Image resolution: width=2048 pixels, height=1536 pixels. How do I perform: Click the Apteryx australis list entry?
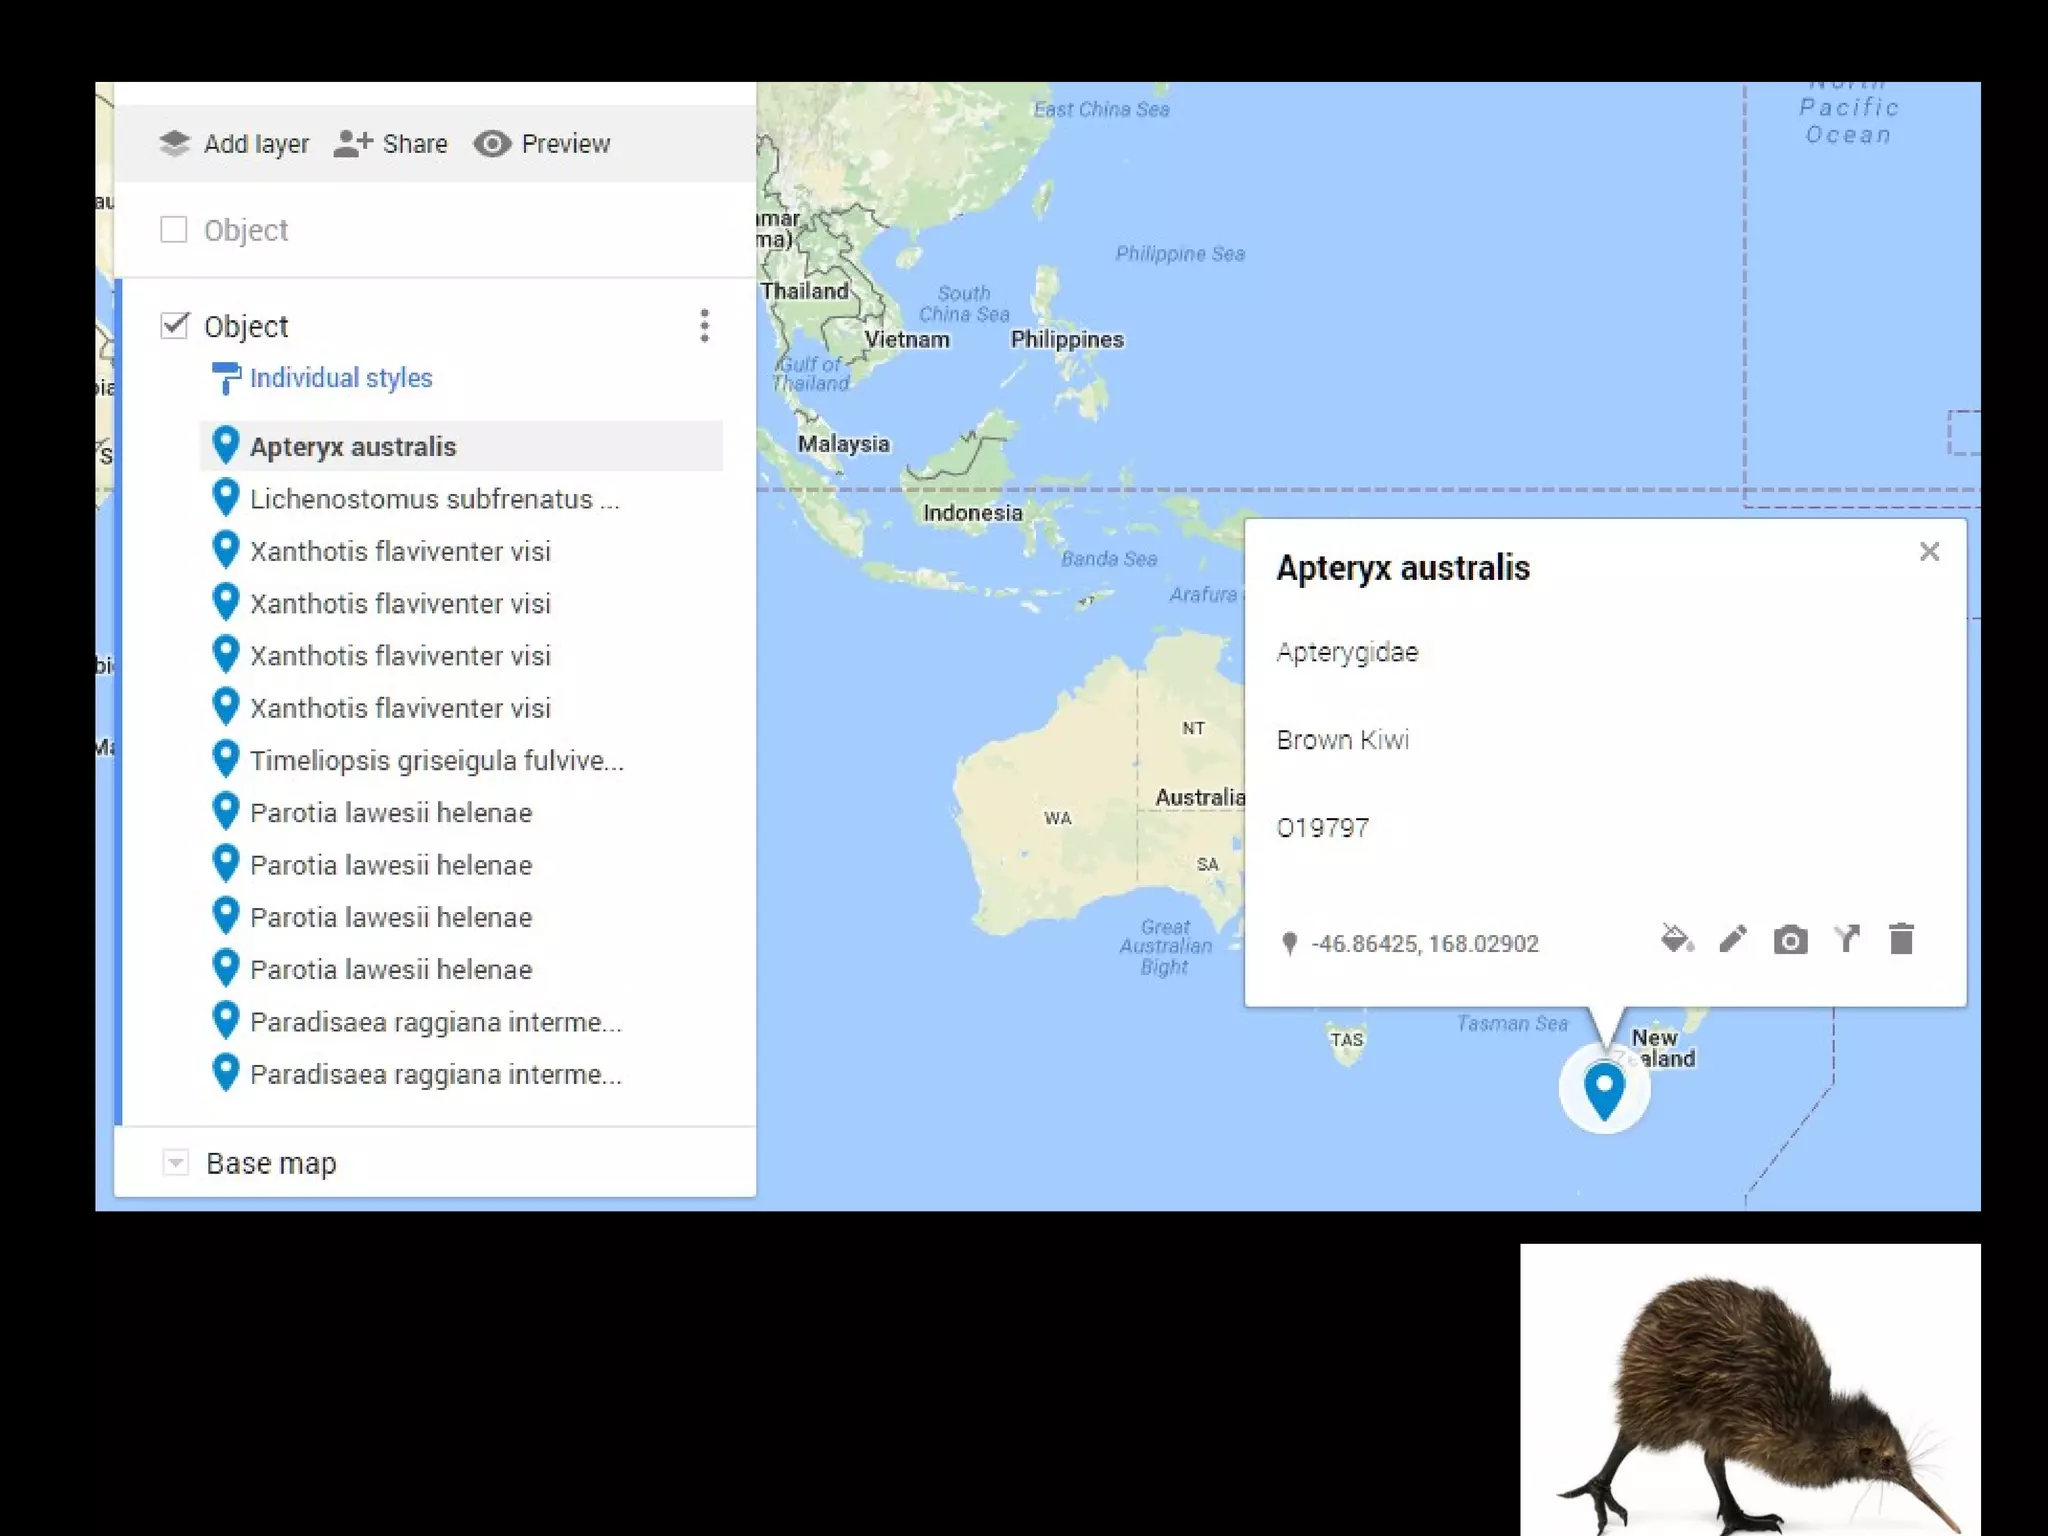353,447
